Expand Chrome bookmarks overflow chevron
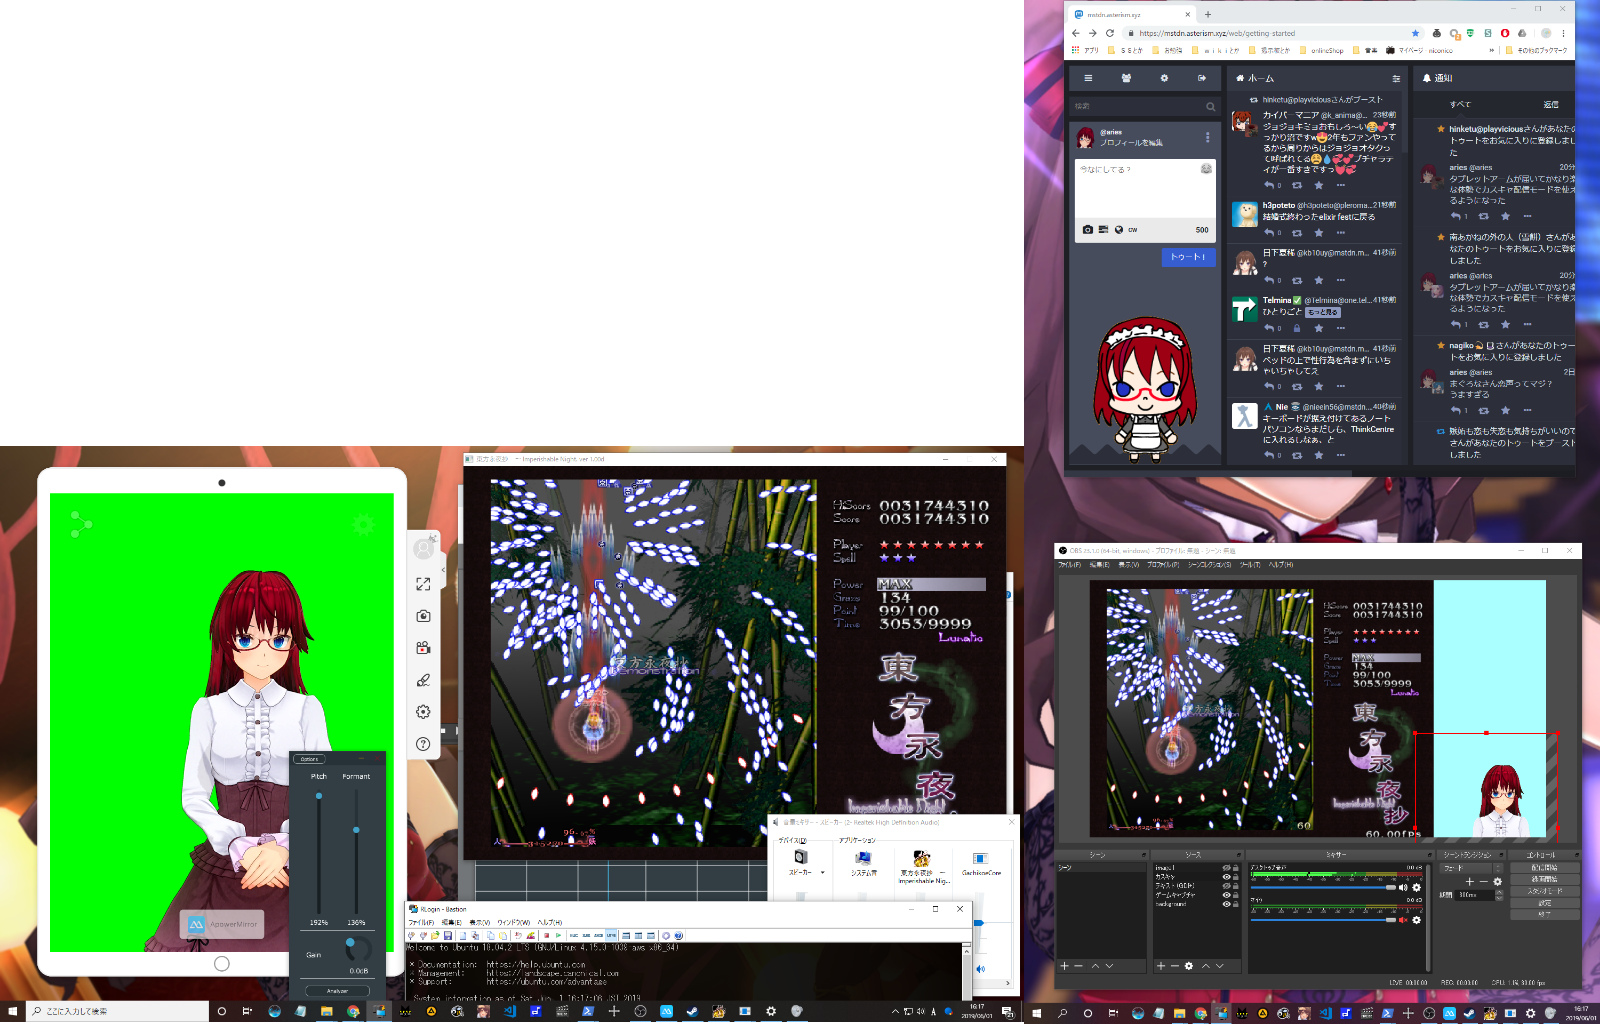 (x=1492, y=50)
